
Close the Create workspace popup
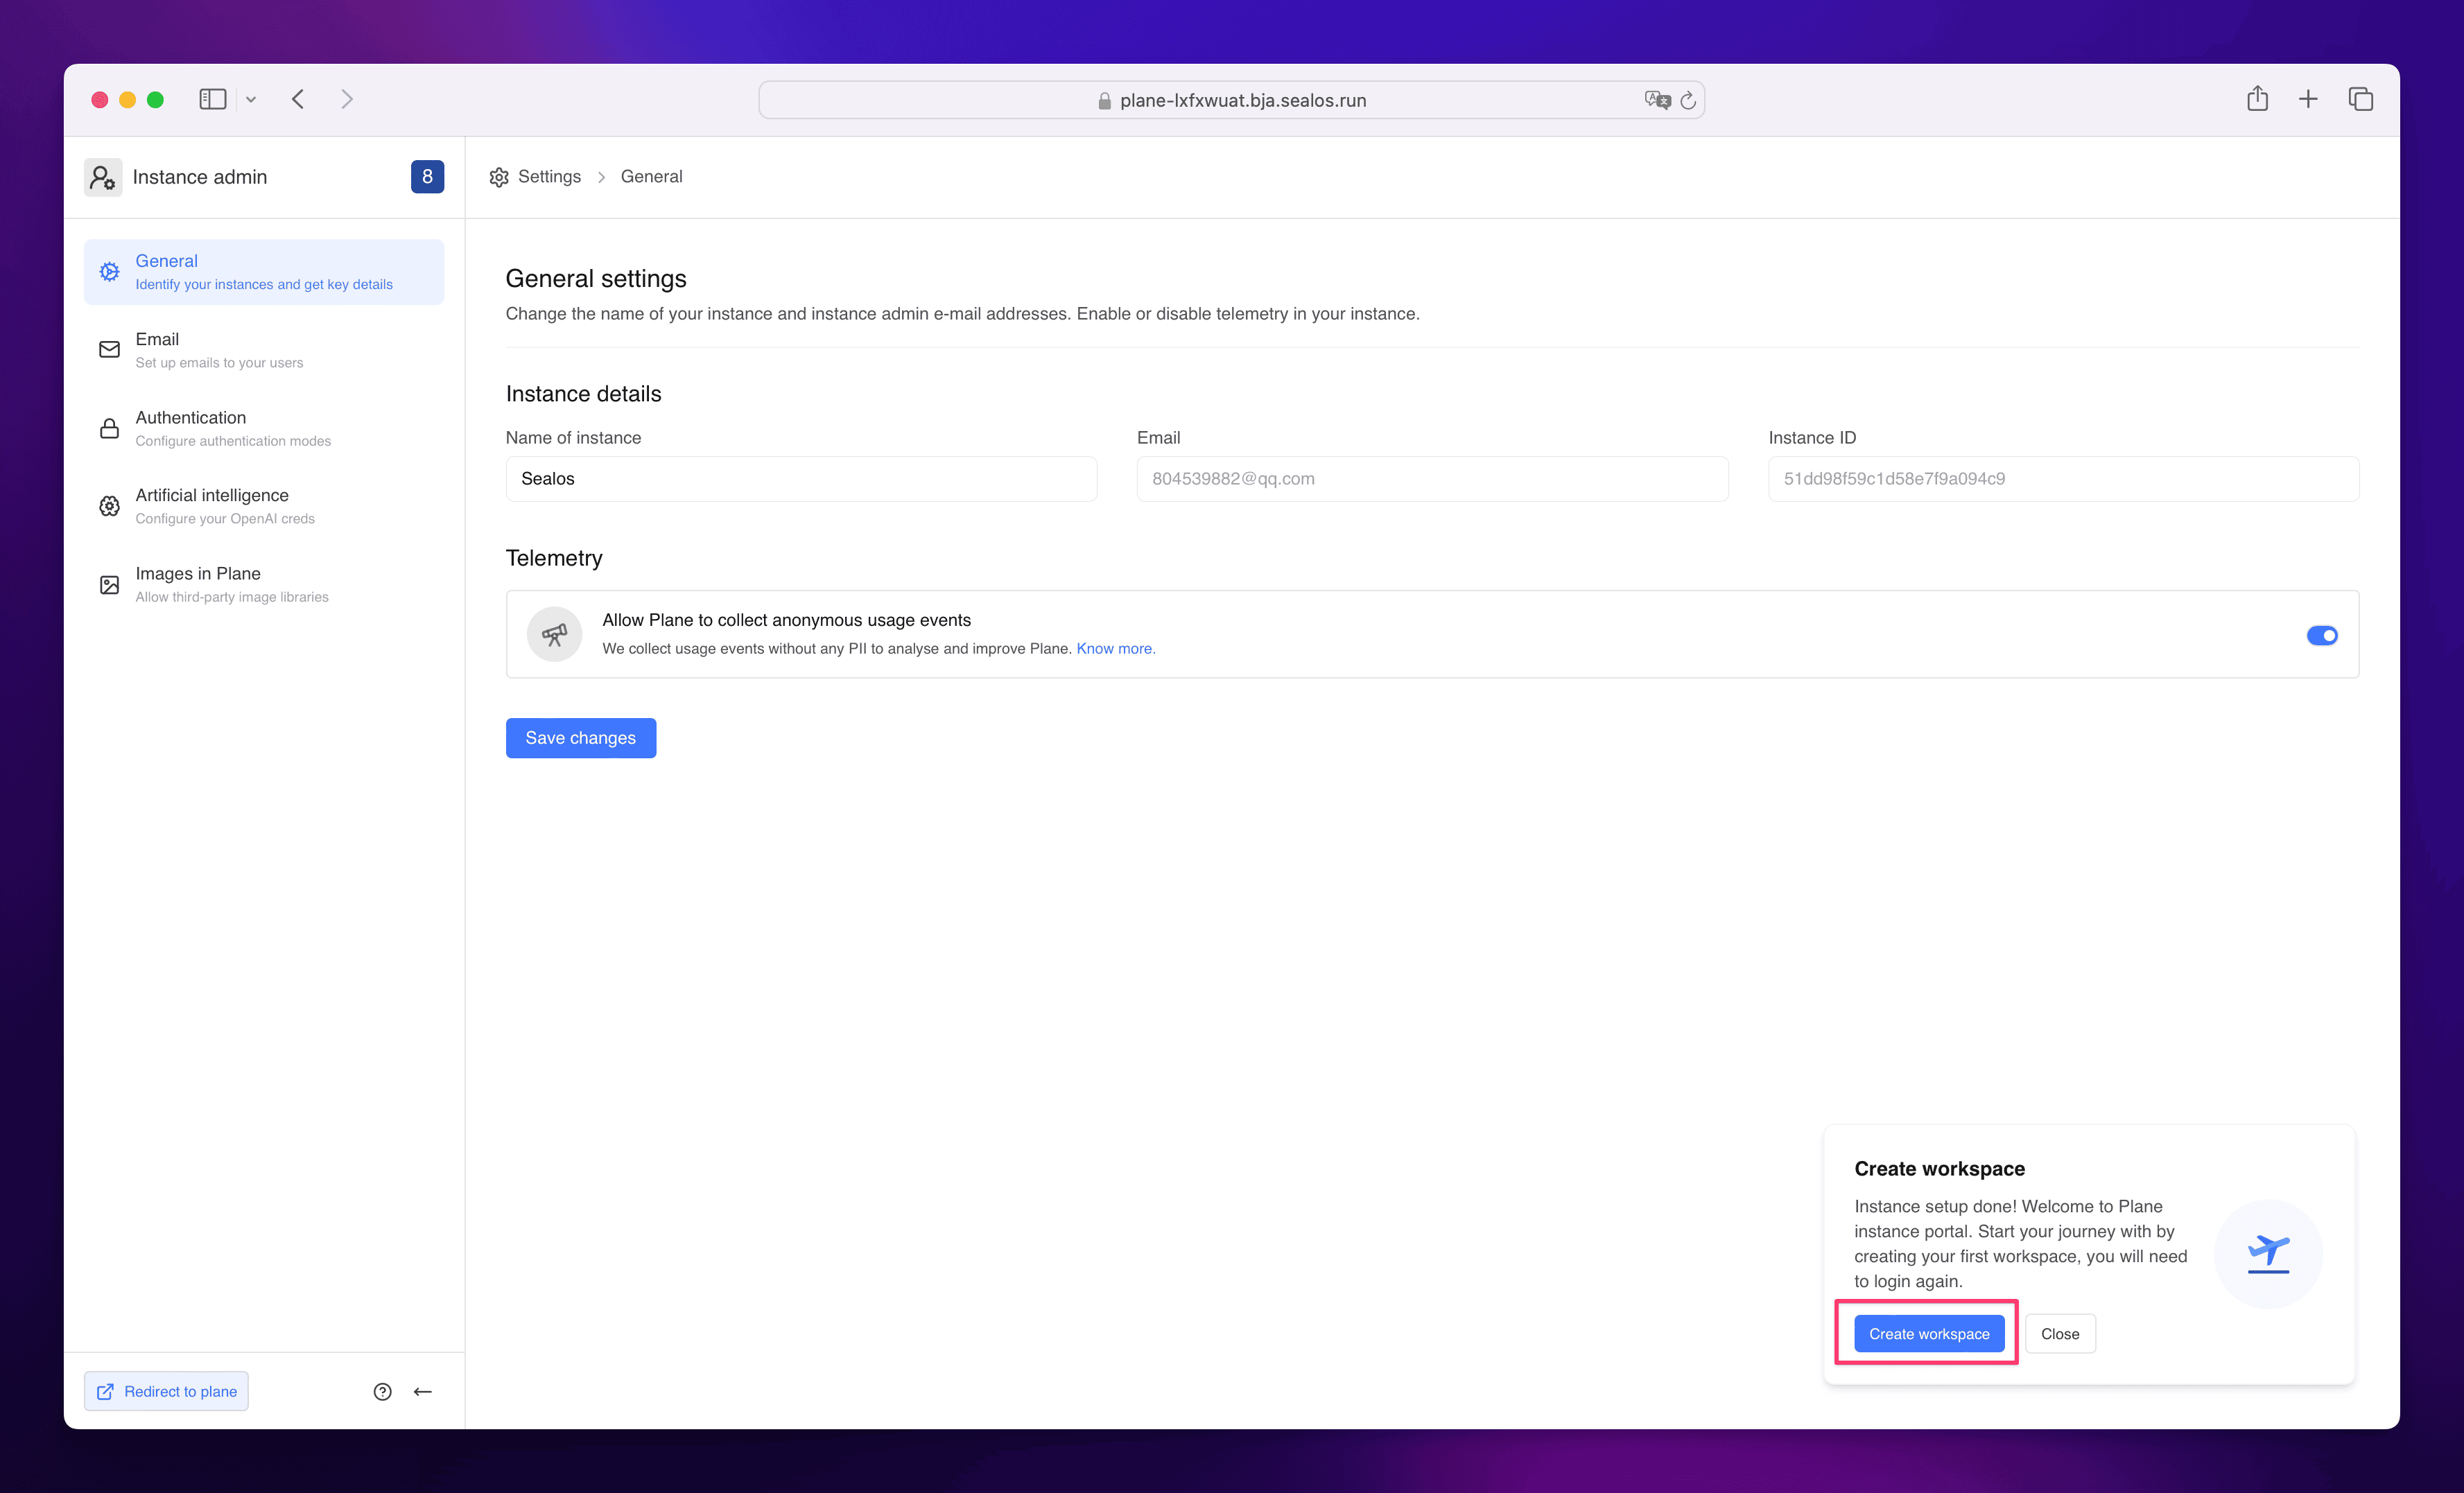2060,1334
